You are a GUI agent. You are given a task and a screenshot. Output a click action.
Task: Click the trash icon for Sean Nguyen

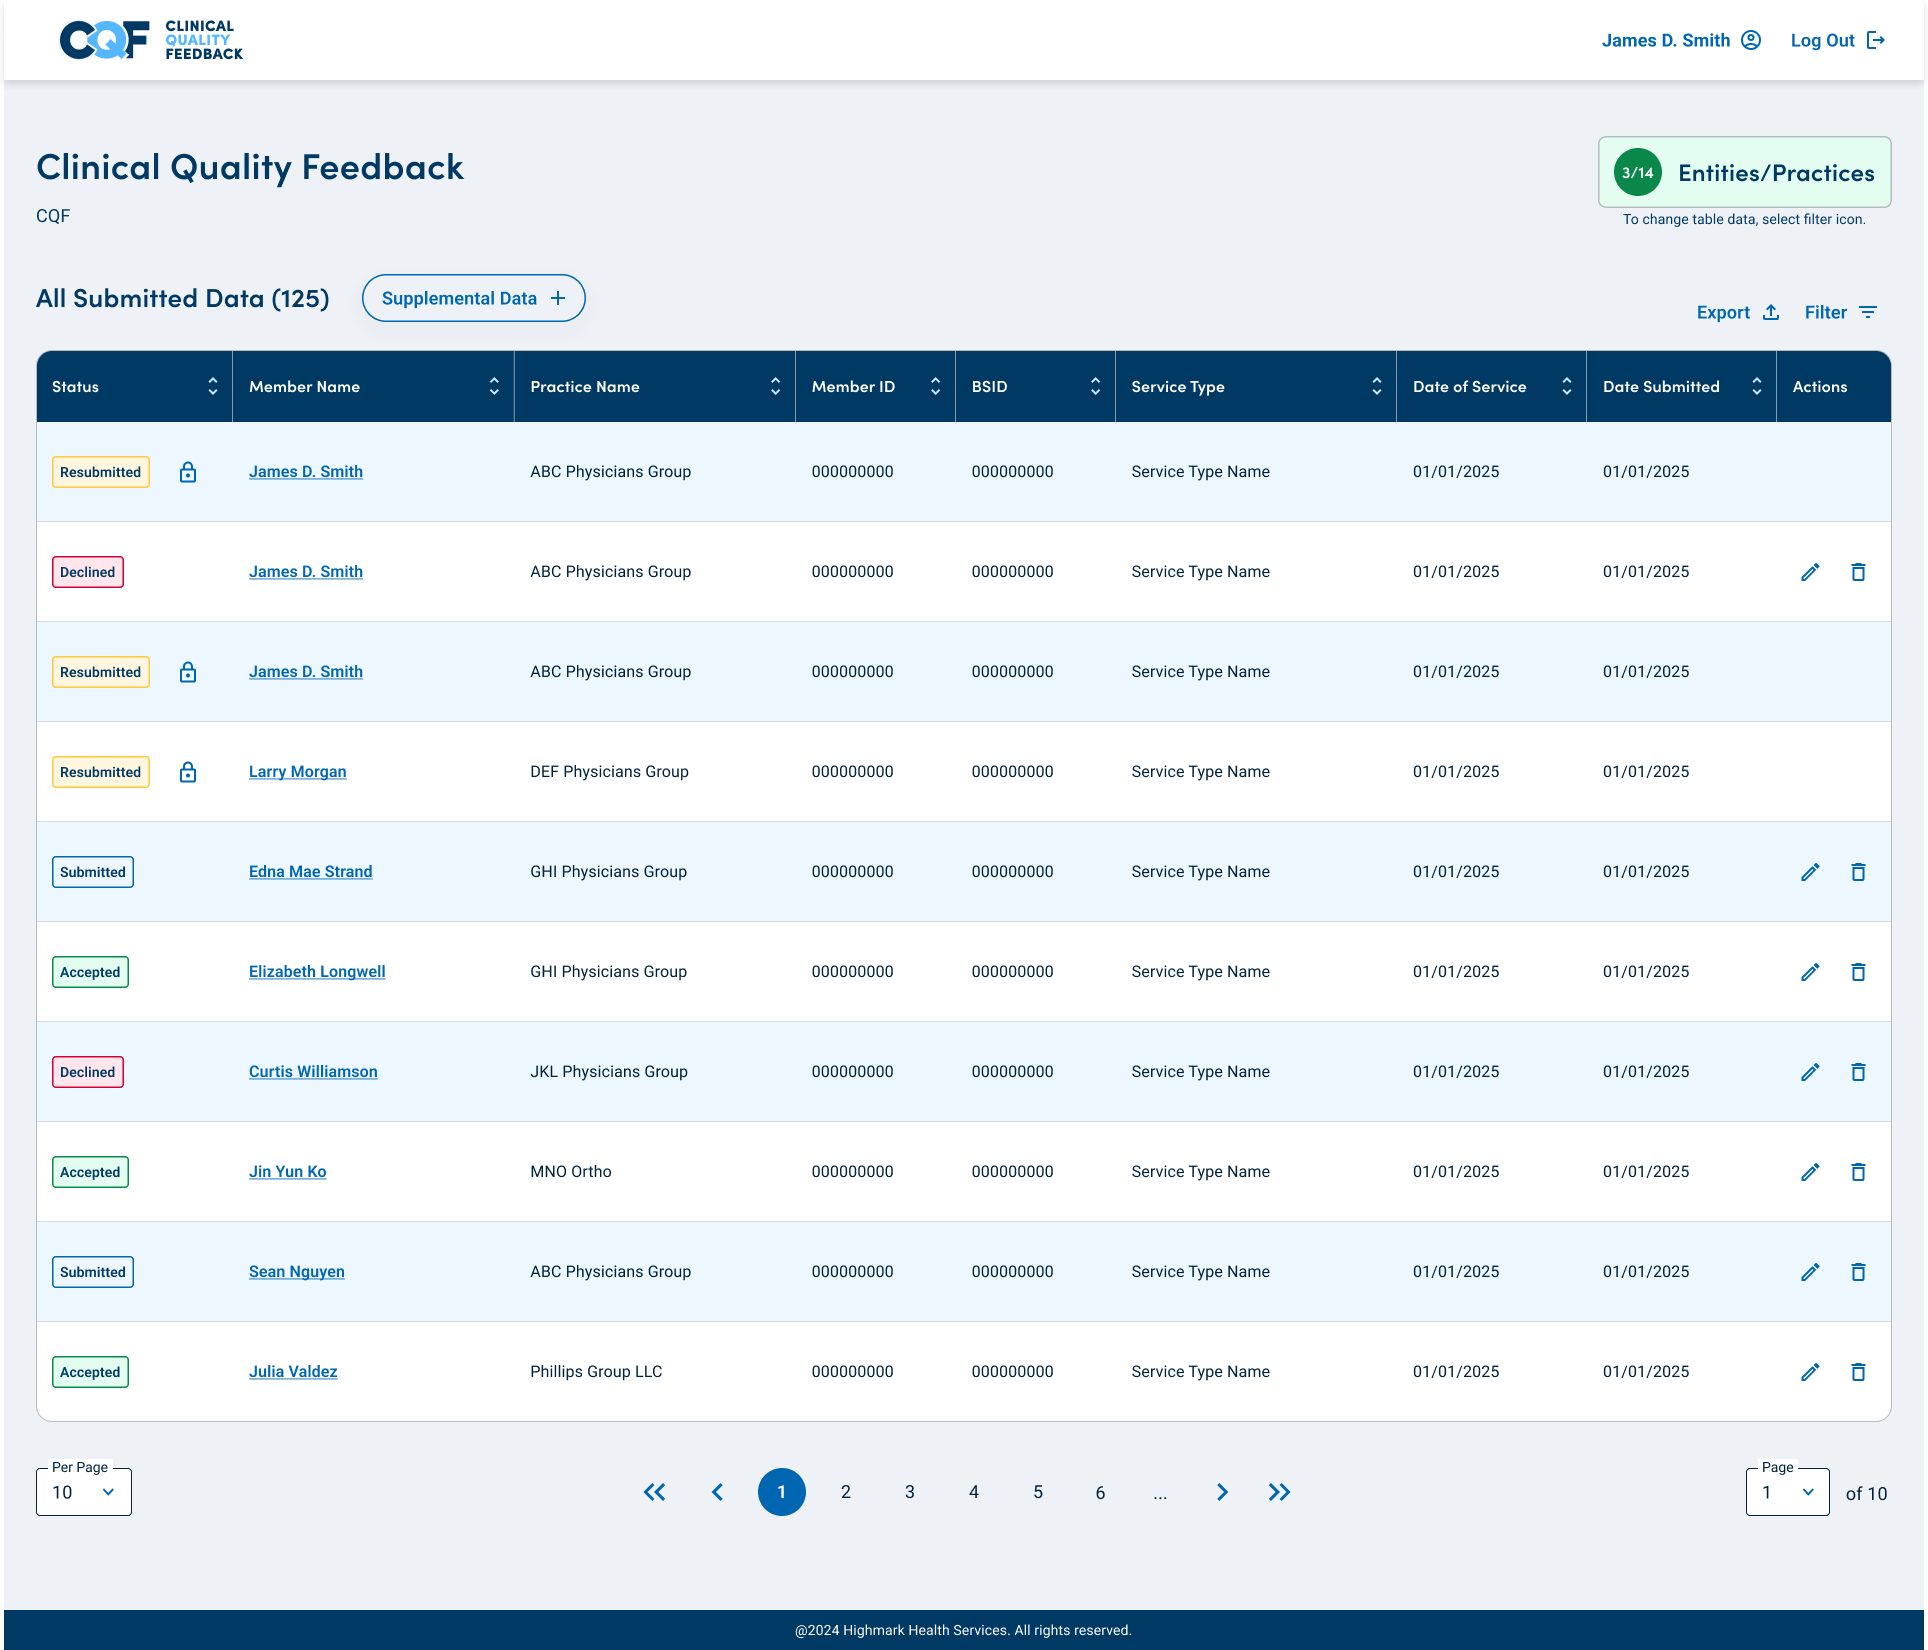pyautogui.click(x=1858, y=1272)
